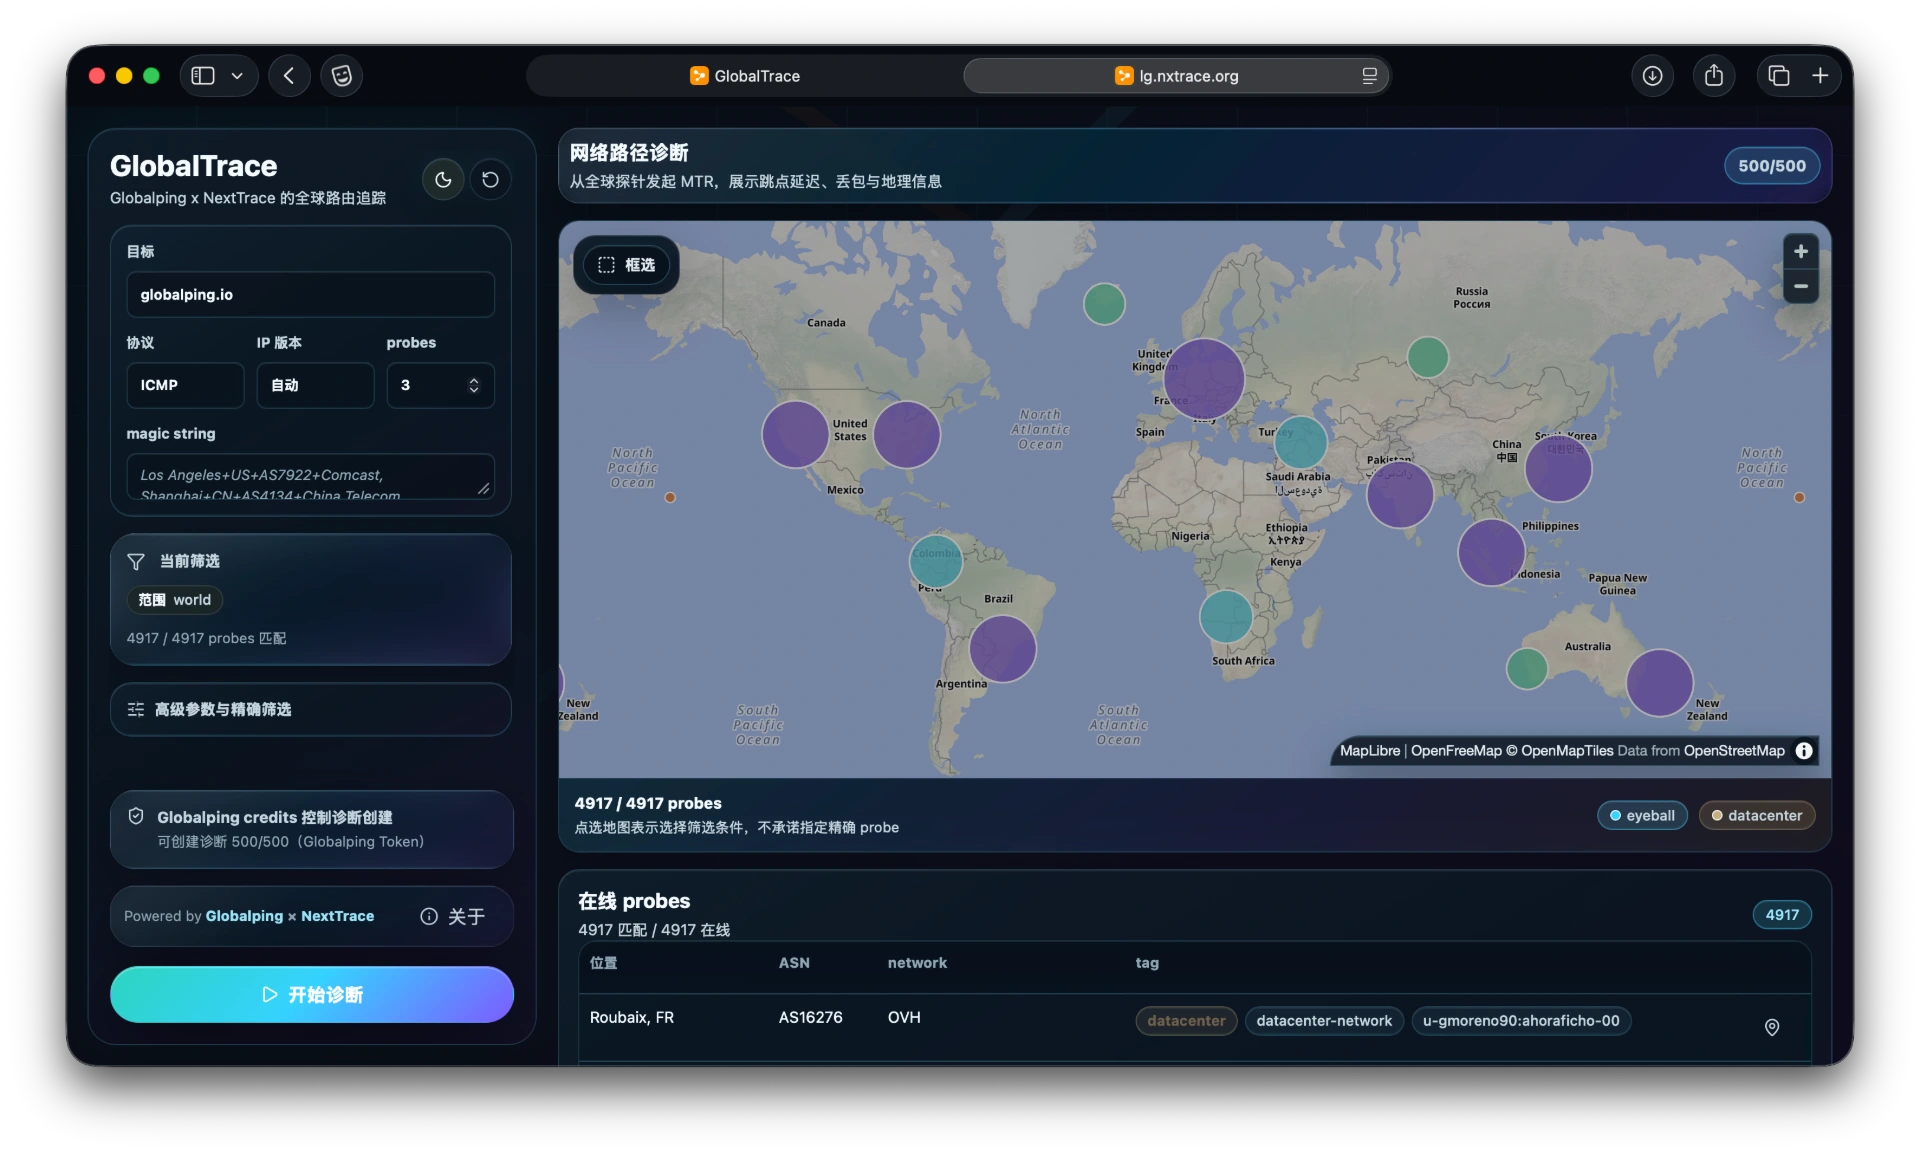Click the OVH network cell
This screenshot has width=1920, height=1154.
pos(904,1018)
